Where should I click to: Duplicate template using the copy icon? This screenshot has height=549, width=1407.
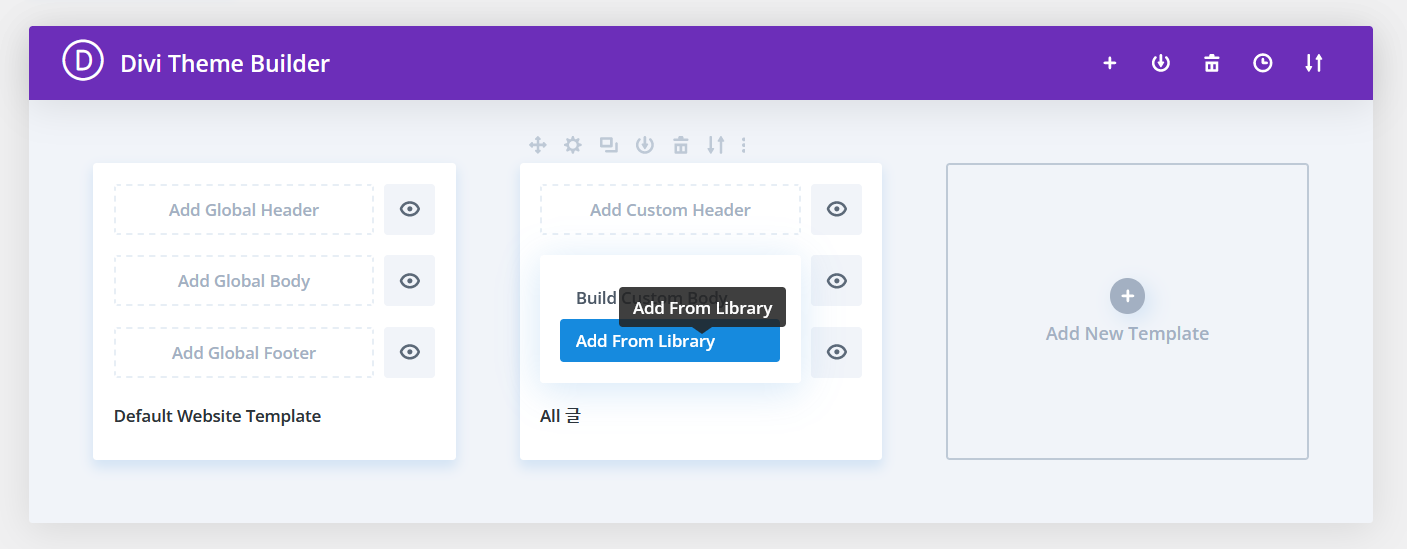[609, 145]
